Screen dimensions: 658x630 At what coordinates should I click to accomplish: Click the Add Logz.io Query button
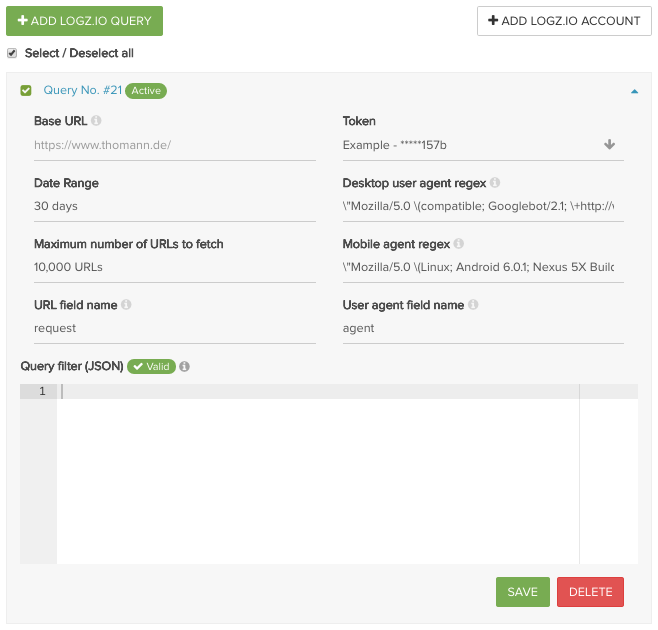click(84, 21)
